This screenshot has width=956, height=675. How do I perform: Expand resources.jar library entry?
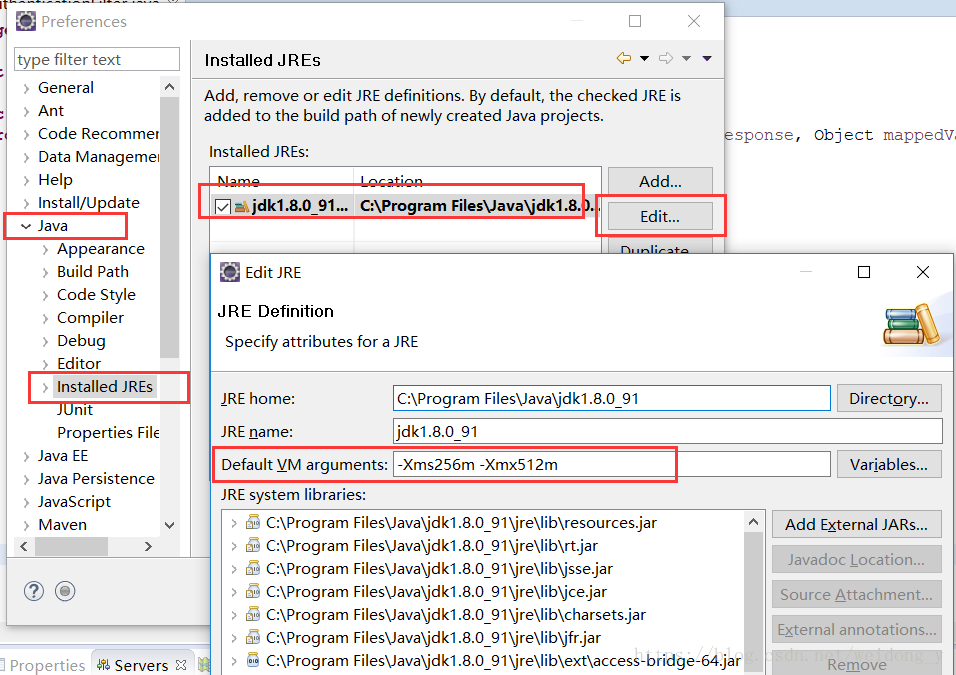(x=234, y=523)
